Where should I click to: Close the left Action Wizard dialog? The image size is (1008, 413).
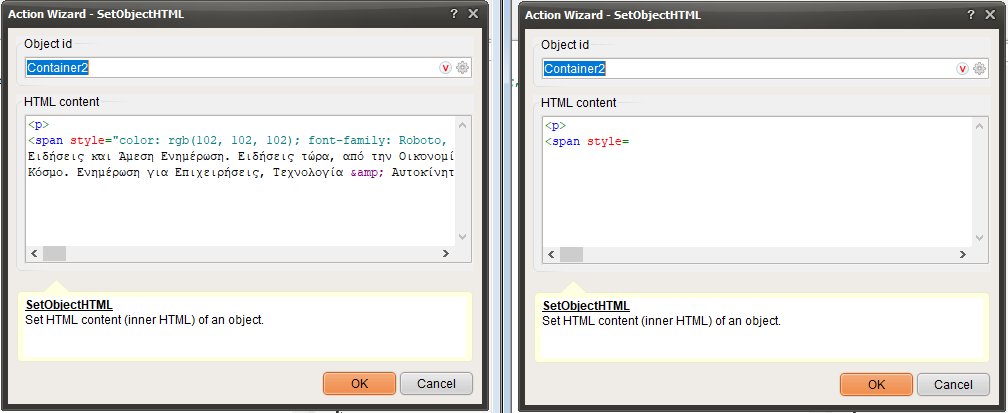pyautogui.click(x=473, y=14)
